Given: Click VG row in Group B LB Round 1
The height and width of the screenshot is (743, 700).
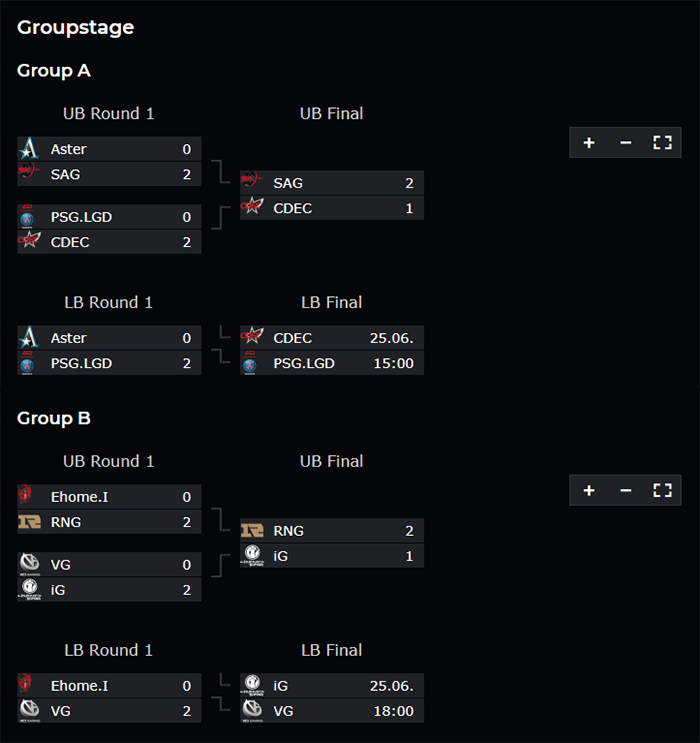Looking at the screenshot, I should (109, 711).
